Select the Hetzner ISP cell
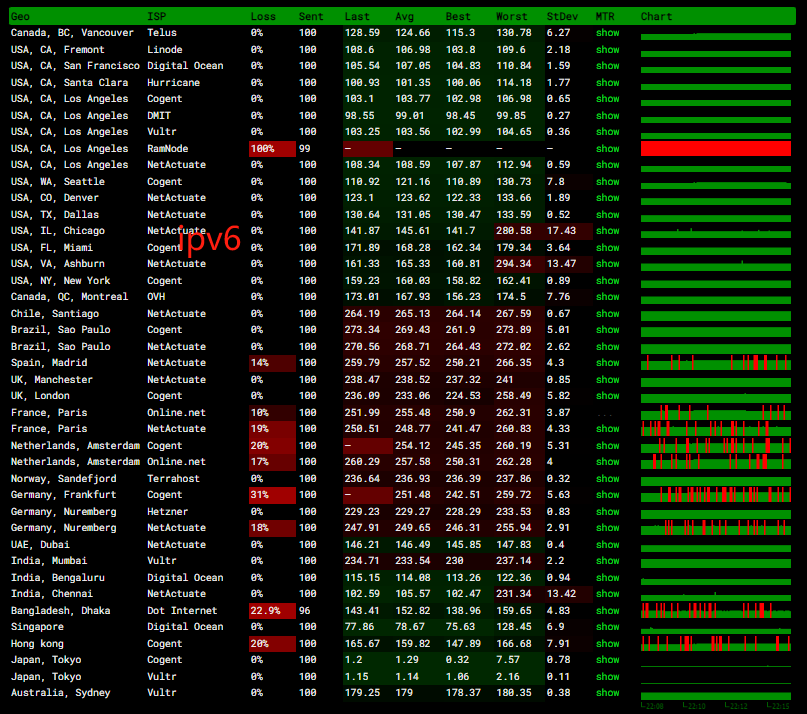Viewport: 807px width, 714px height. click(x=168, y=512)
